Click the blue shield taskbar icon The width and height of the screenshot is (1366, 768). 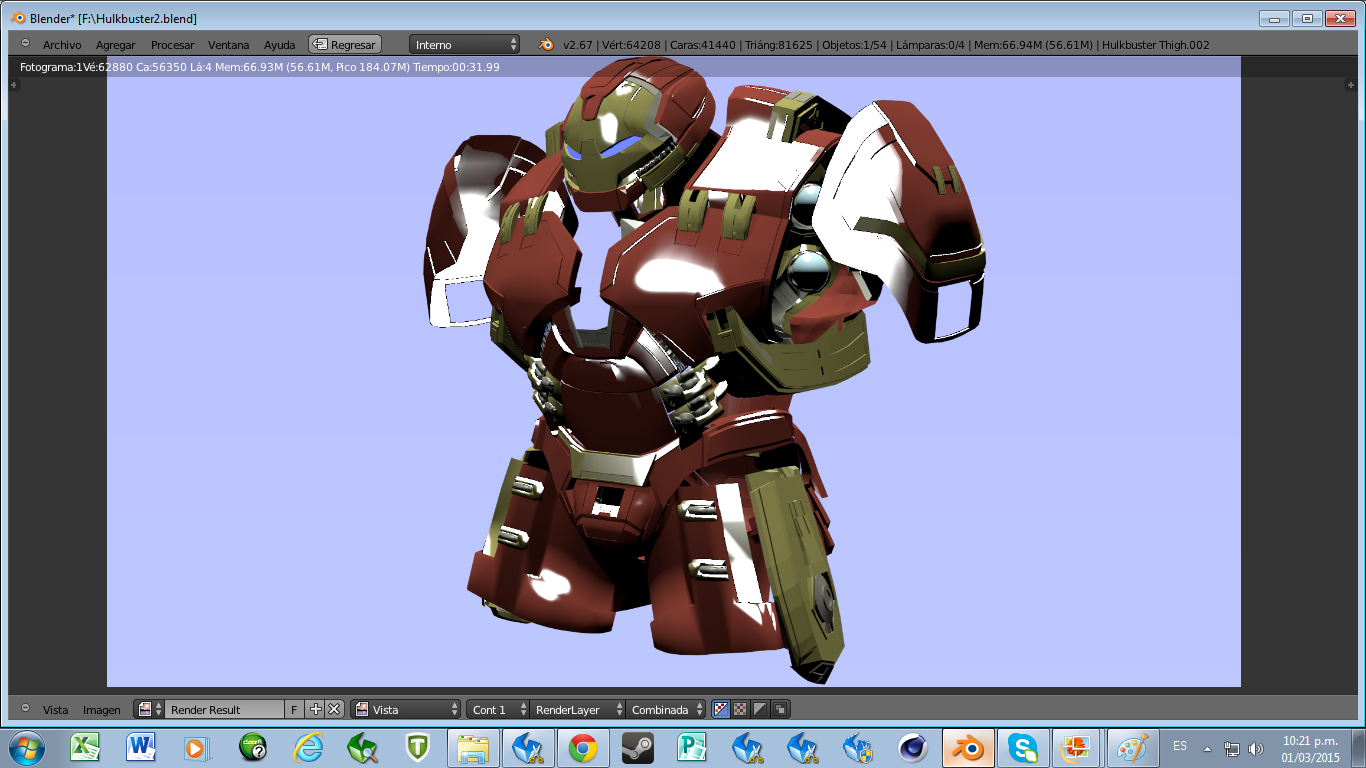[858, 748]
